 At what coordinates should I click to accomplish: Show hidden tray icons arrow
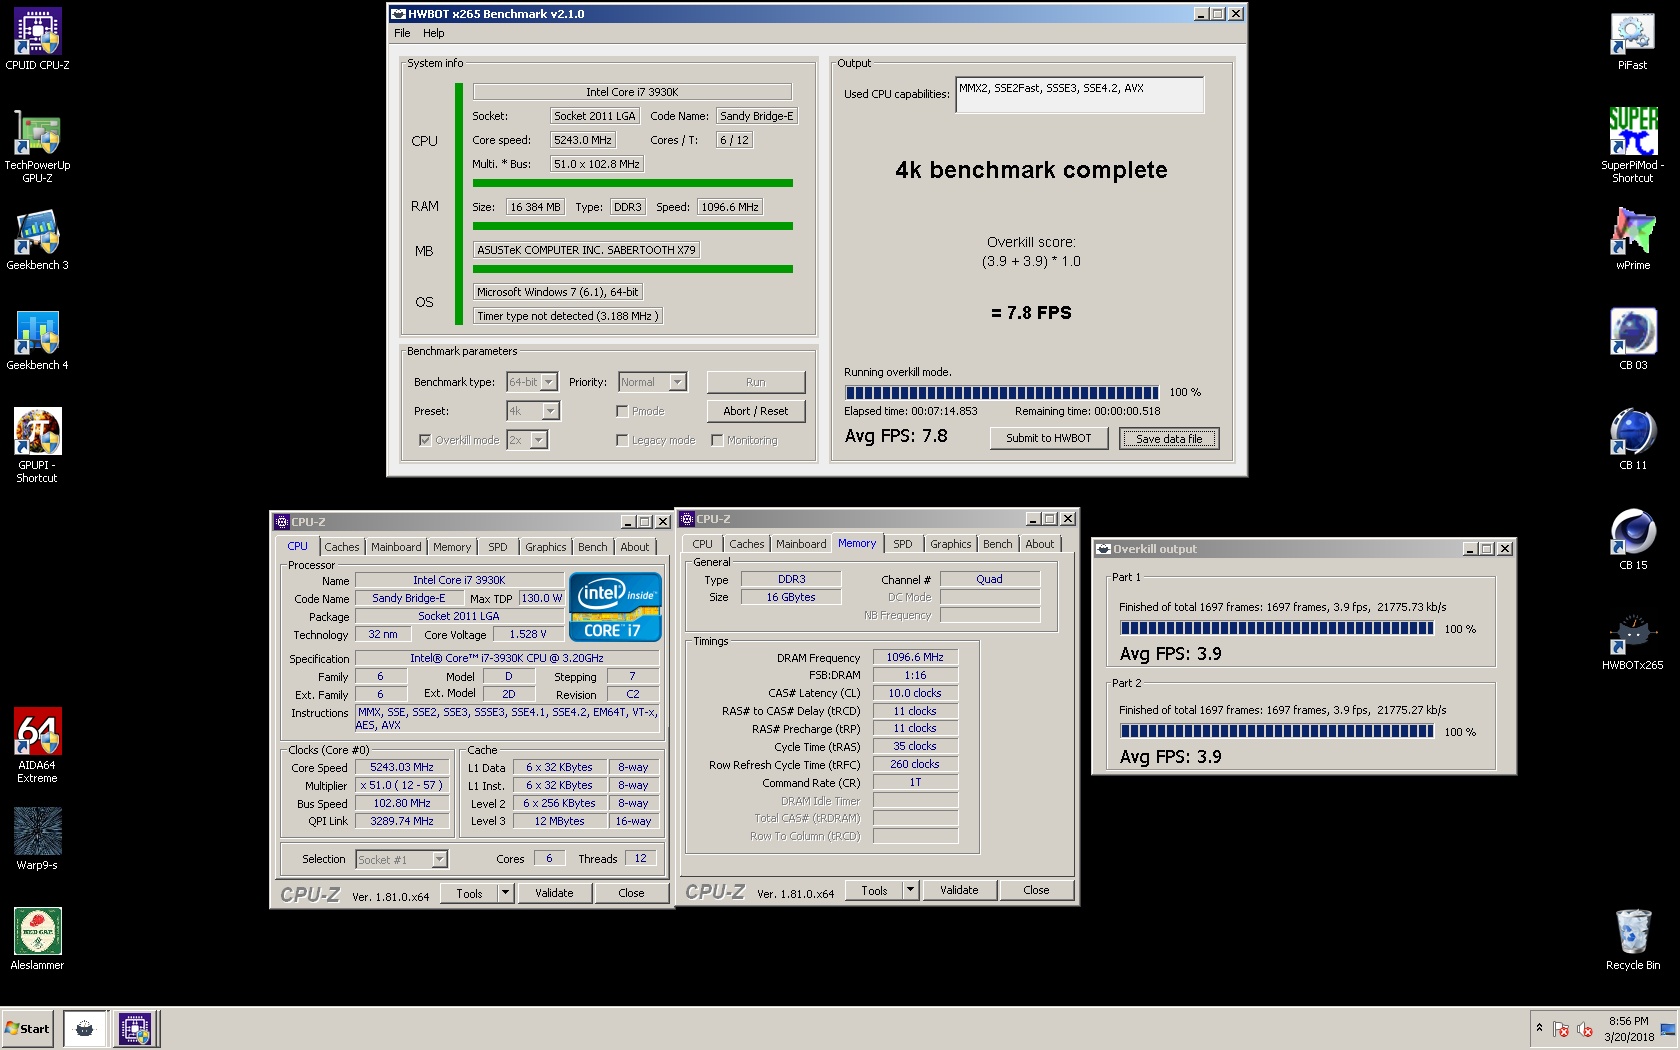1539,1028
